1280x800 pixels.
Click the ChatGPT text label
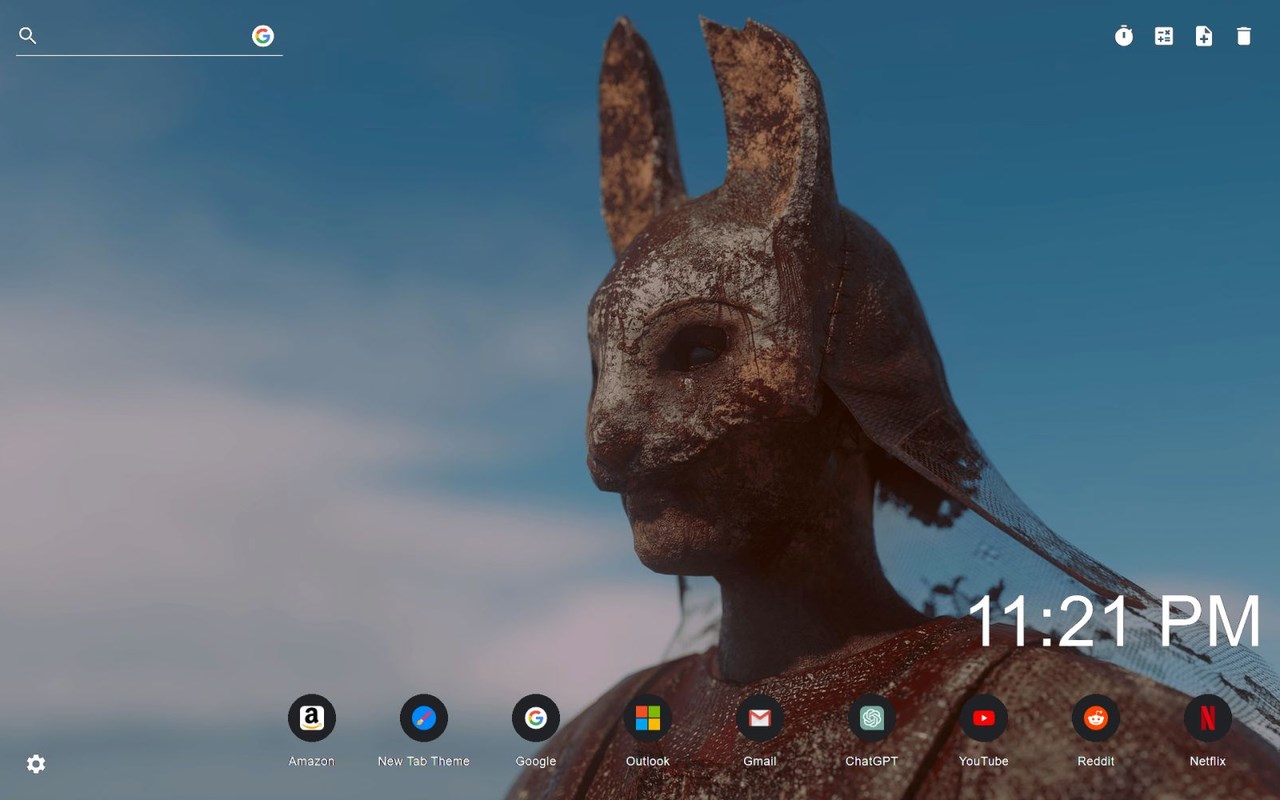point(872,761)
